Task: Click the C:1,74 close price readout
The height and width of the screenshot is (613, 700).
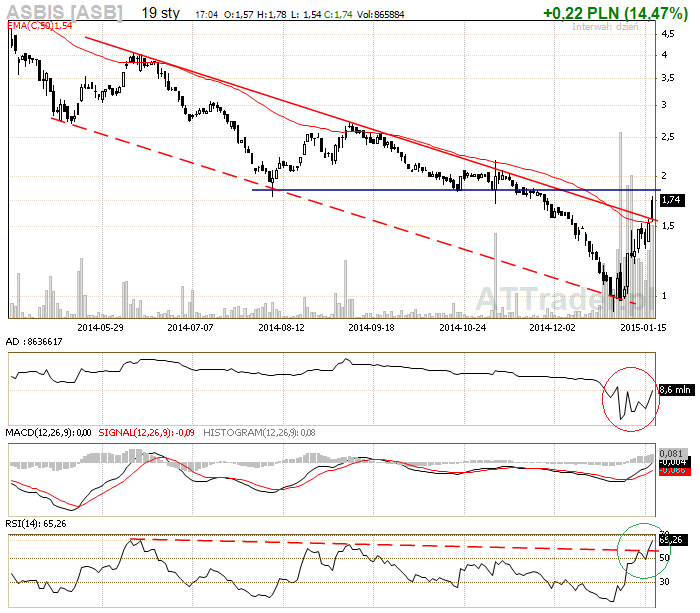Action: 338,15
